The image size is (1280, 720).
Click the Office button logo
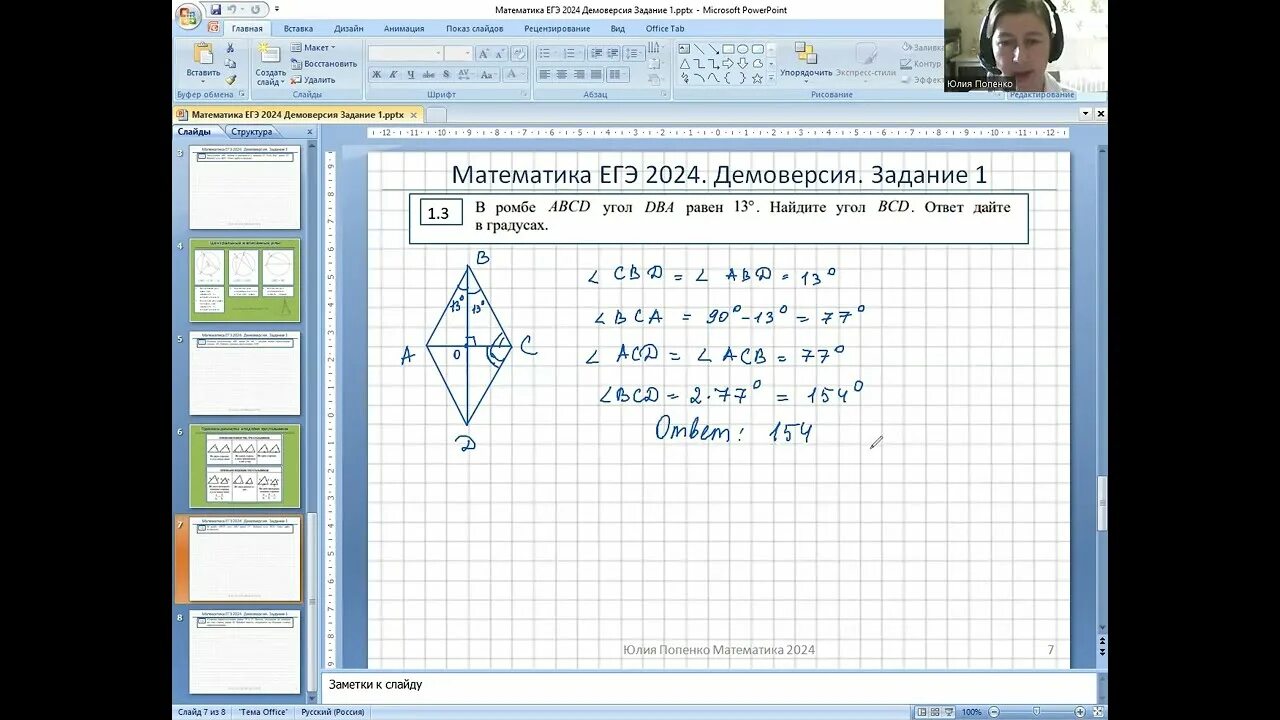pyautogui.click(x=187, y=15)
